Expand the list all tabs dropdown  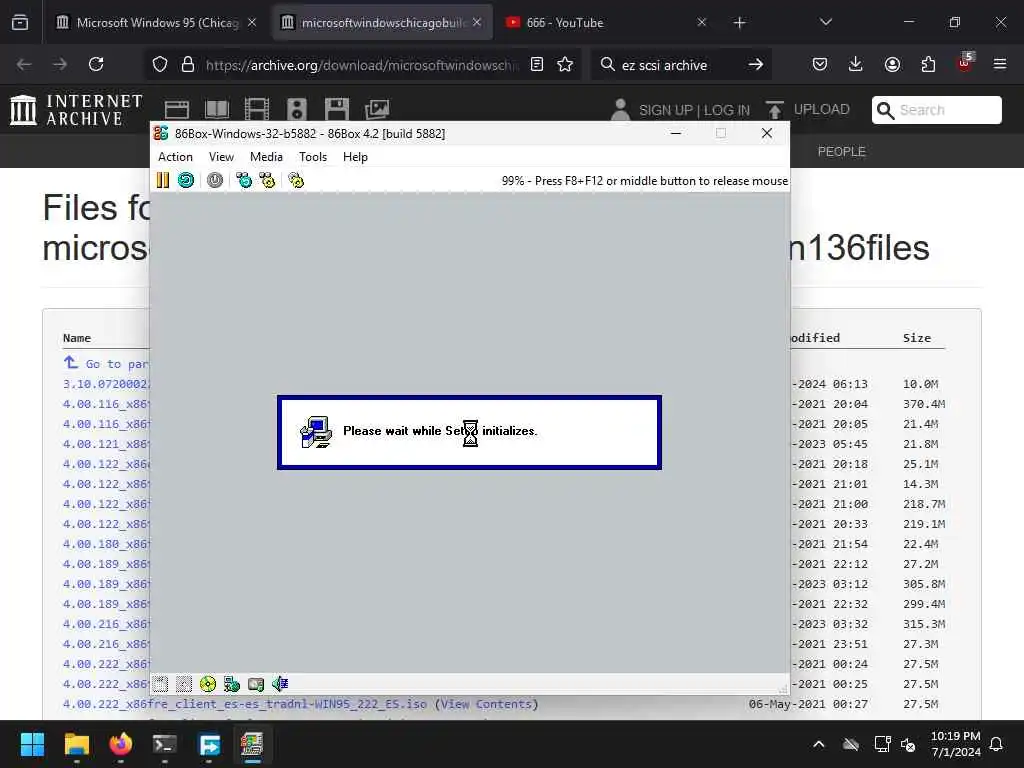tap(825, 22)
